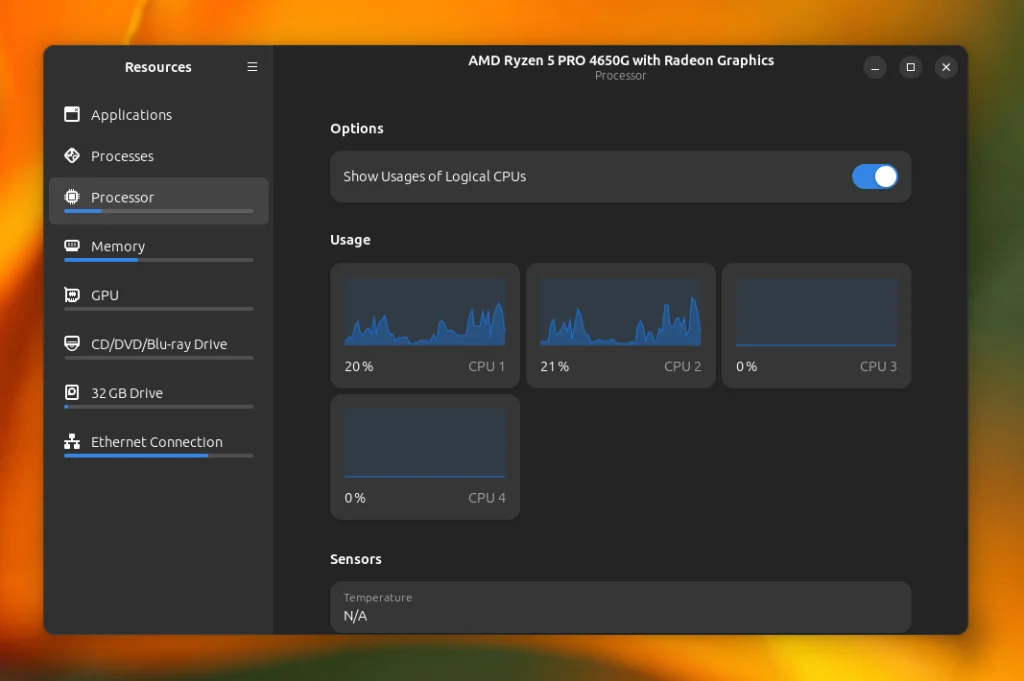
Task: Click the GPU card icon
Action: point(72,295)
